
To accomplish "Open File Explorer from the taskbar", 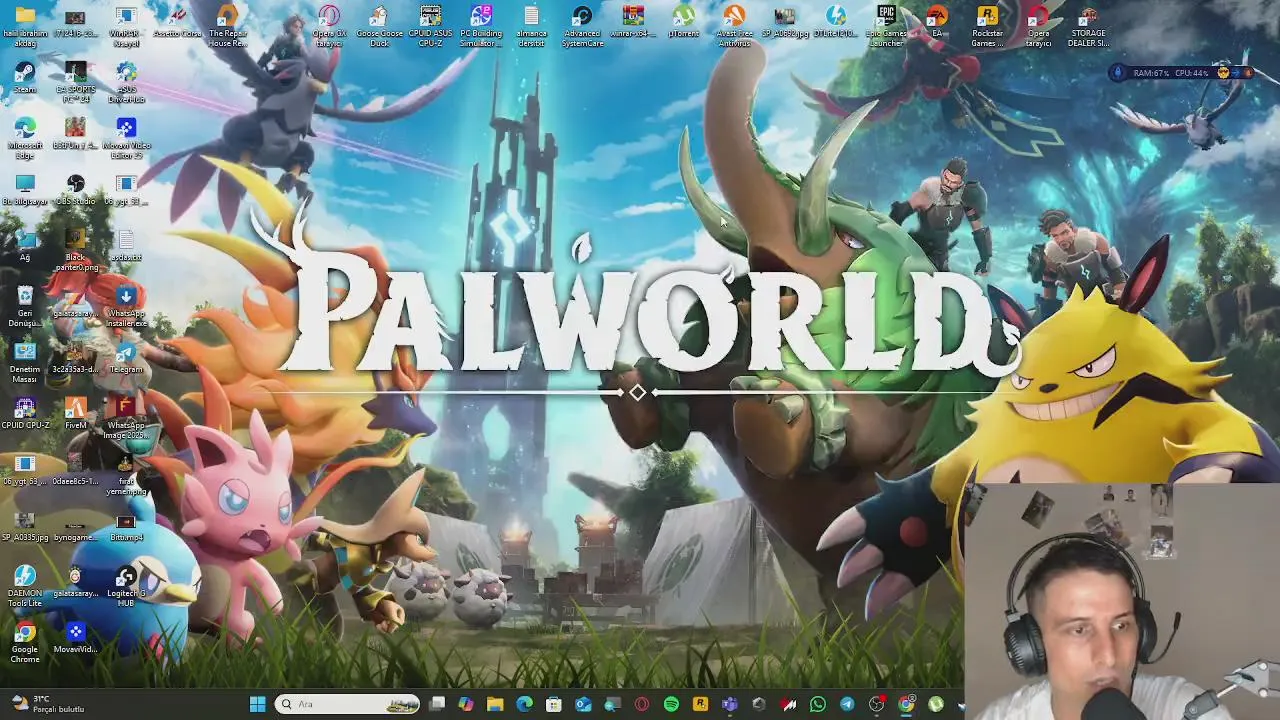I will pos(495,704).
